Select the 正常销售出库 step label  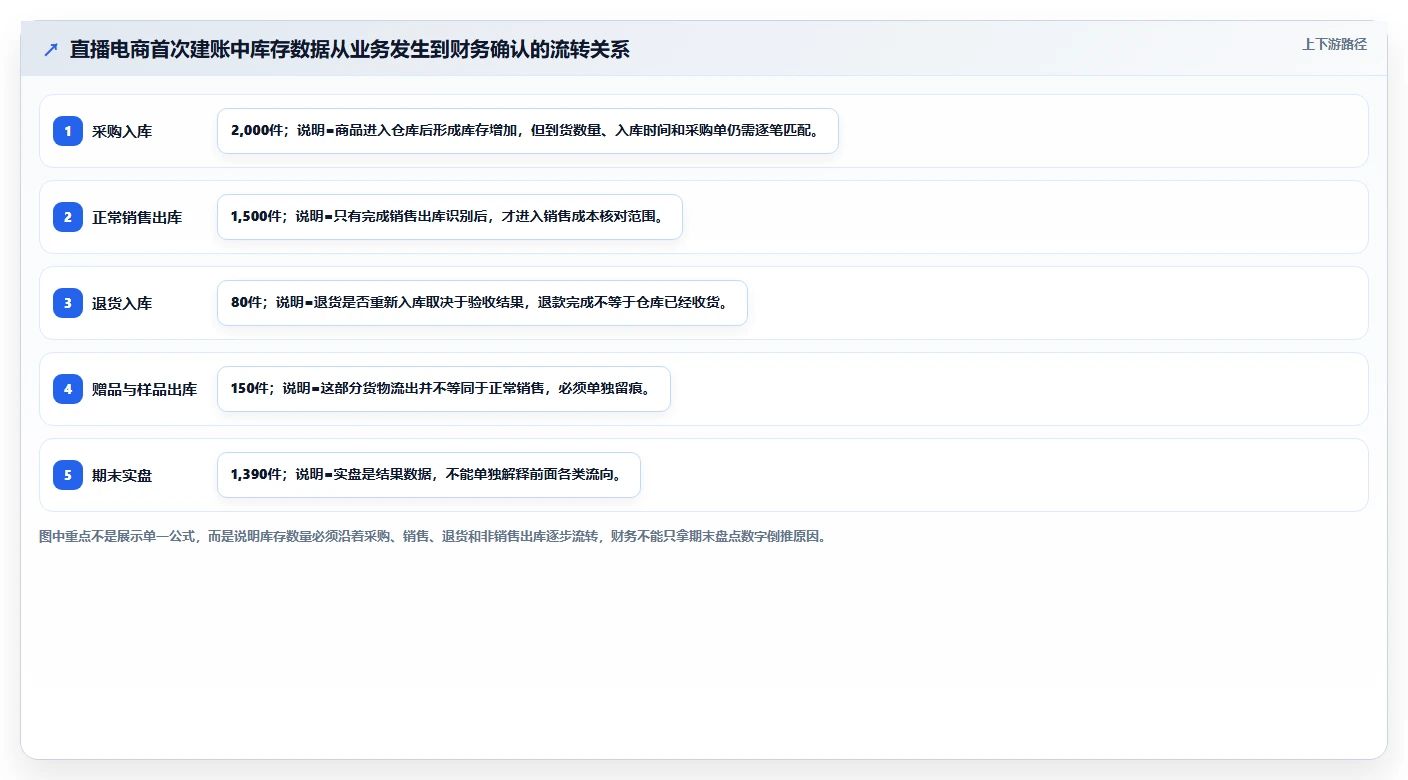(x=137, y=217)
